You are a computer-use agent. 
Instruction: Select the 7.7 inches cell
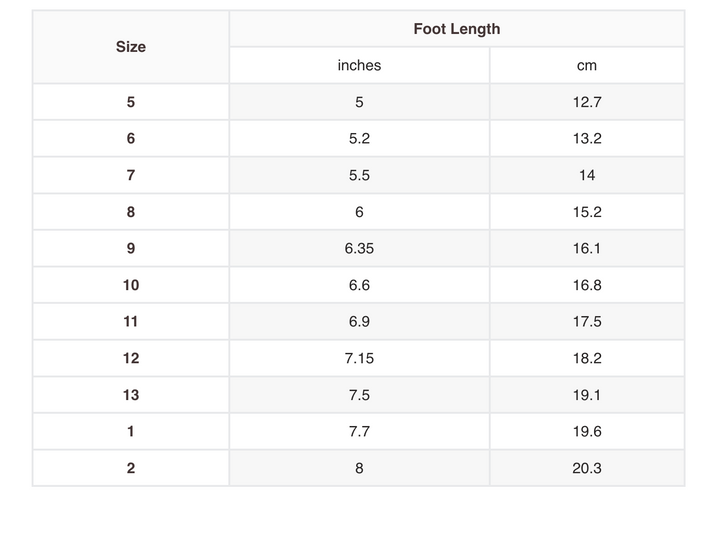pyautogui.click(x=359, y=432)
